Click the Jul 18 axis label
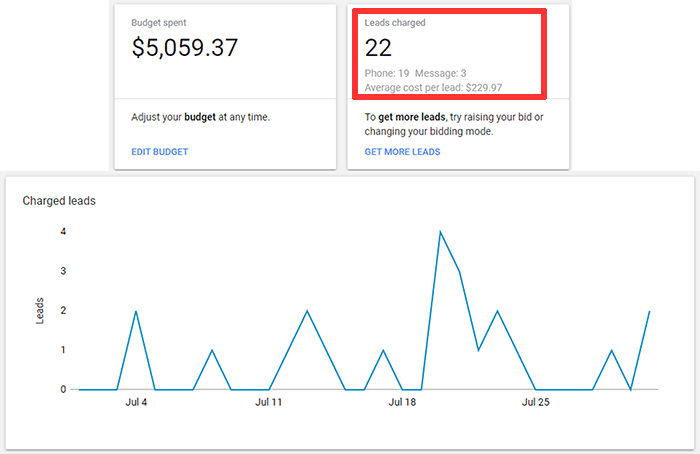Image resolution: width=700 pixels, height=454 pixels. pos(402,402)
